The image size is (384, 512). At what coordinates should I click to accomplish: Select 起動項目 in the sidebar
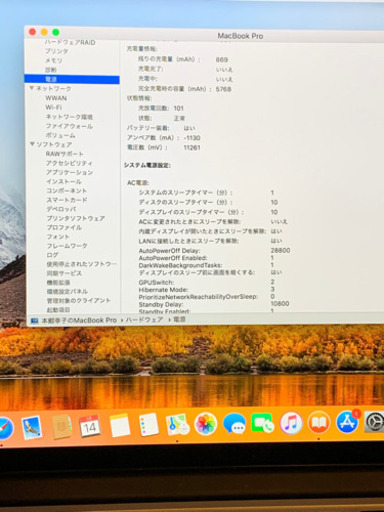(x=58, y=310)
